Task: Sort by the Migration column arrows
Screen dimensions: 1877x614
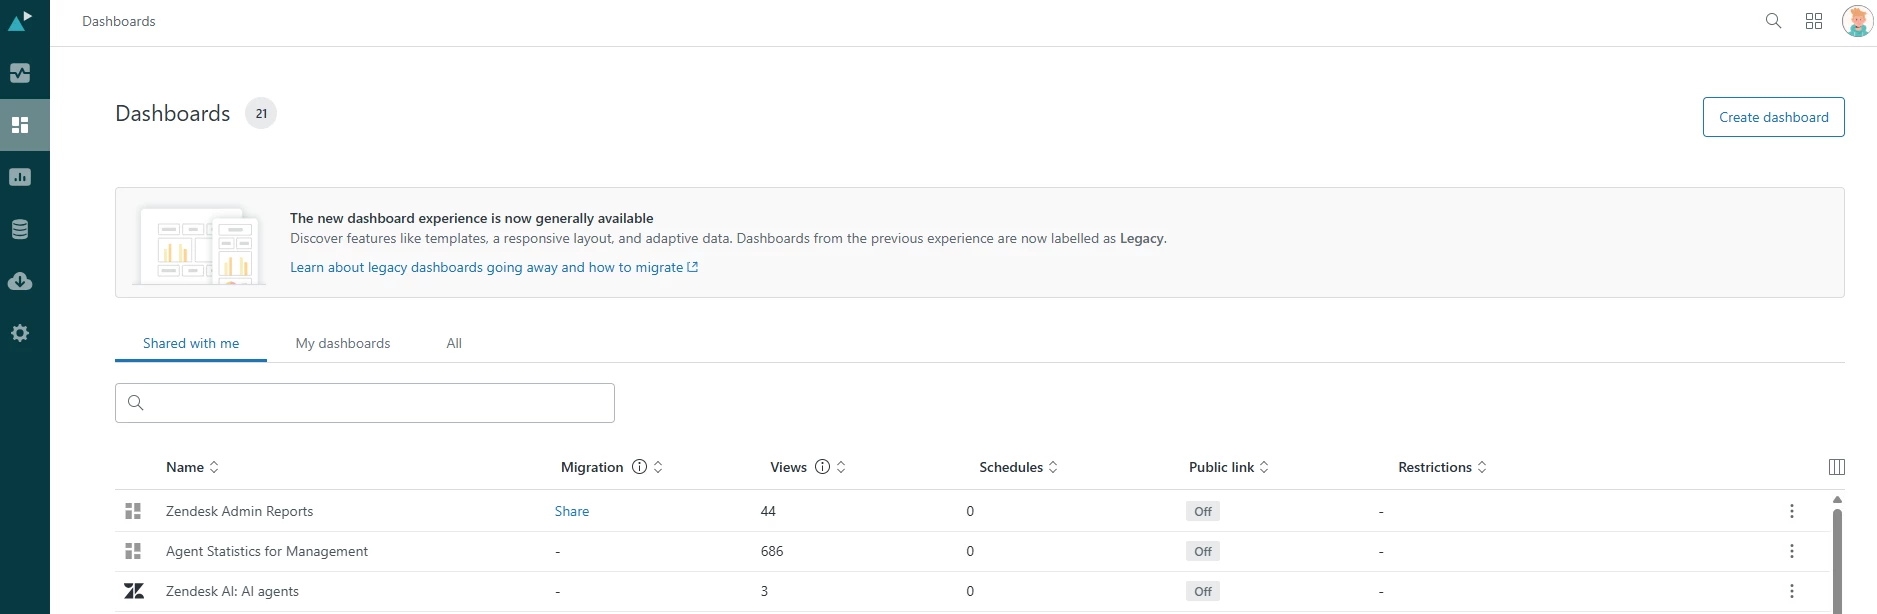Action: pyautogui.click(x=658, y=467)
